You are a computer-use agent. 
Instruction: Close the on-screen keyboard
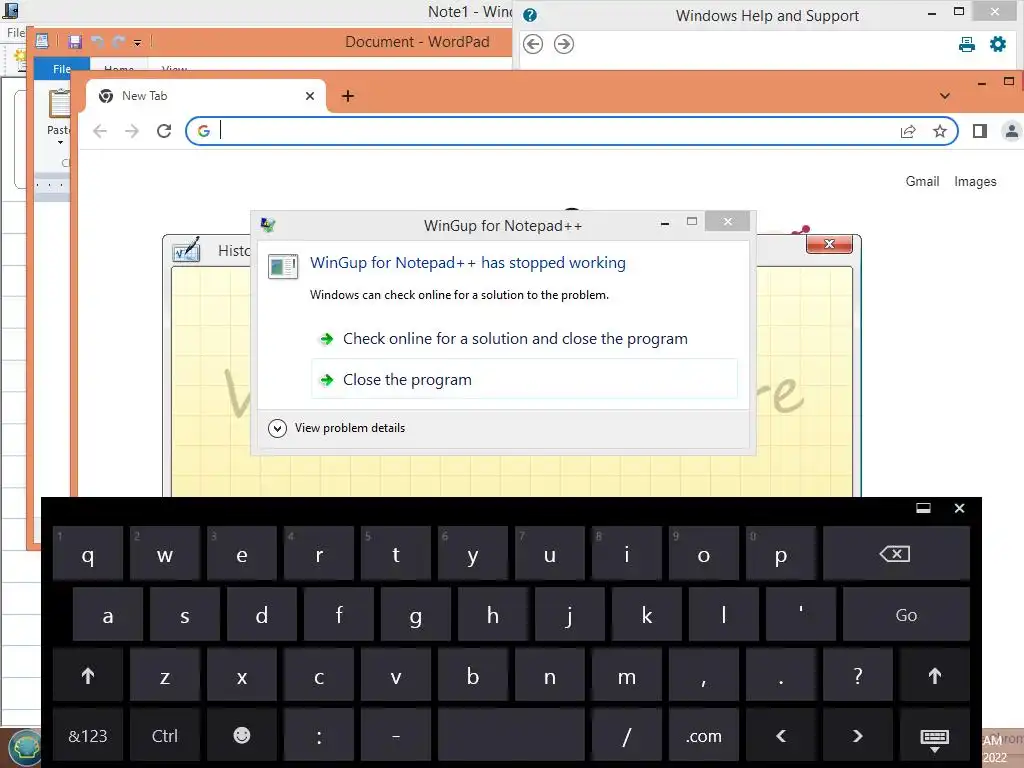(959, 508)
